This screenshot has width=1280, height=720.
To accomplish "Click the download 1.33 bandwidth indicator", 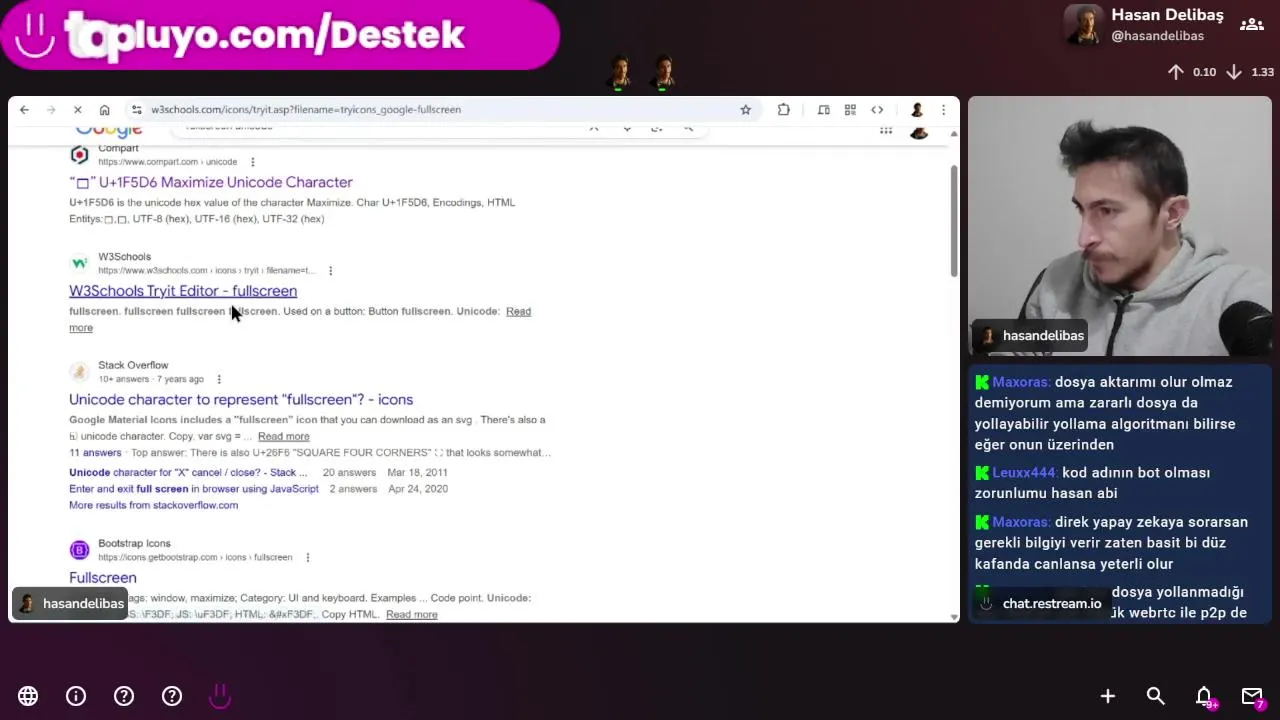I will coord(1250,72).
